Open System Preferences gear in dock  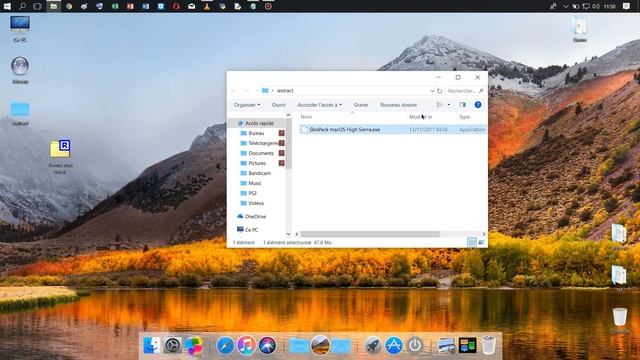(x=173, y=345)
